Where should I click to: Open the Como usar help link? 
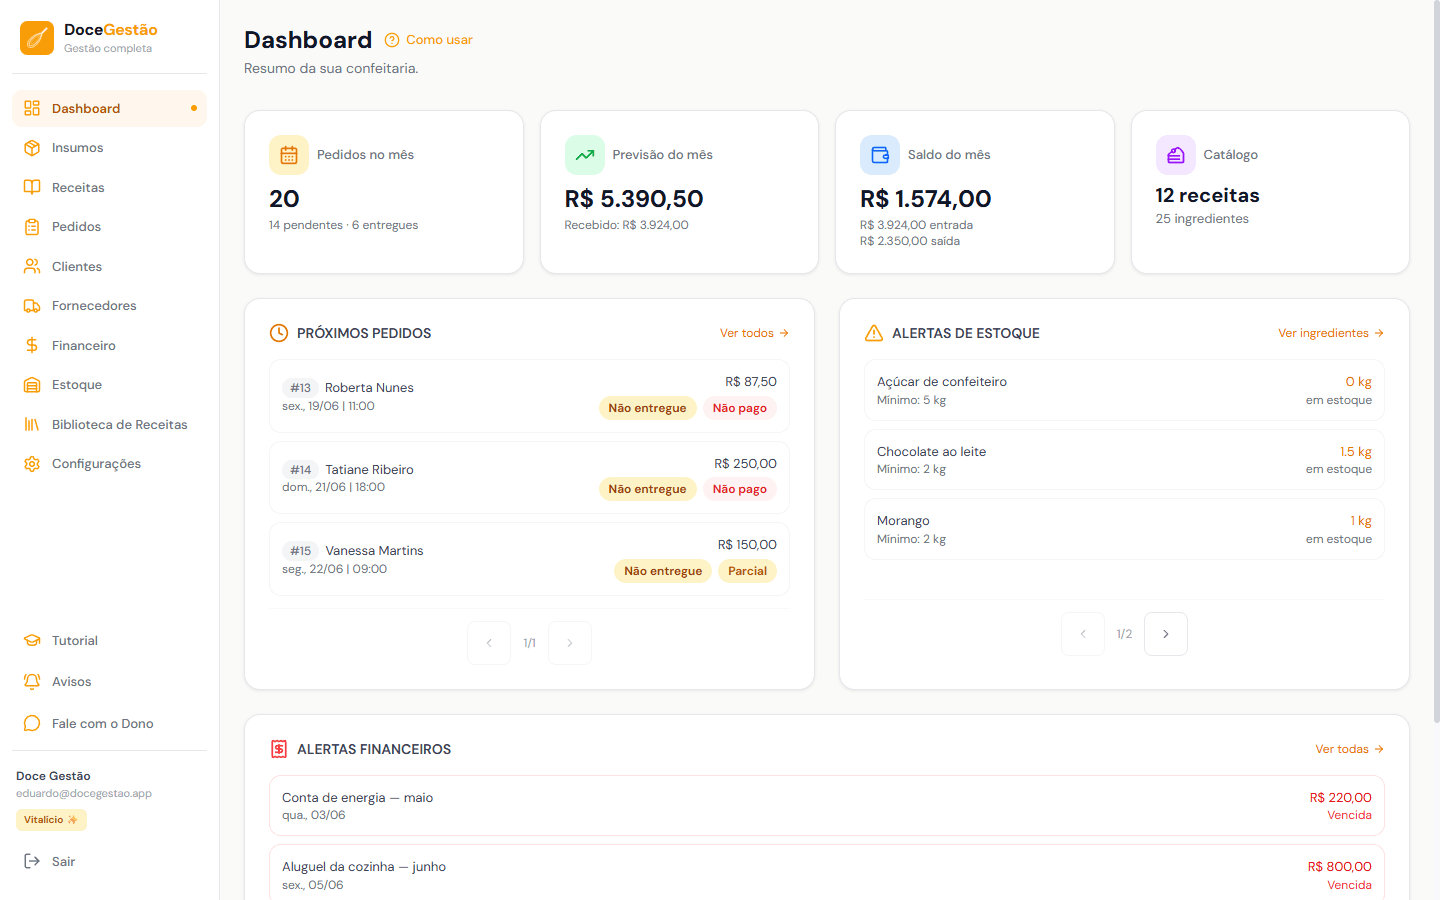429,40
